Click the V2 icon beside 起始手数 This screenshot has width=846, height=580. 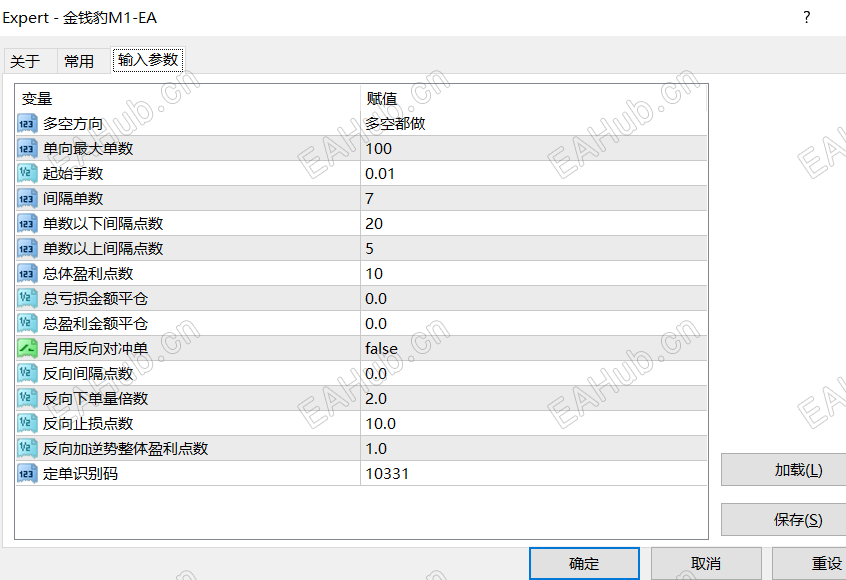[x=26, y=174]
